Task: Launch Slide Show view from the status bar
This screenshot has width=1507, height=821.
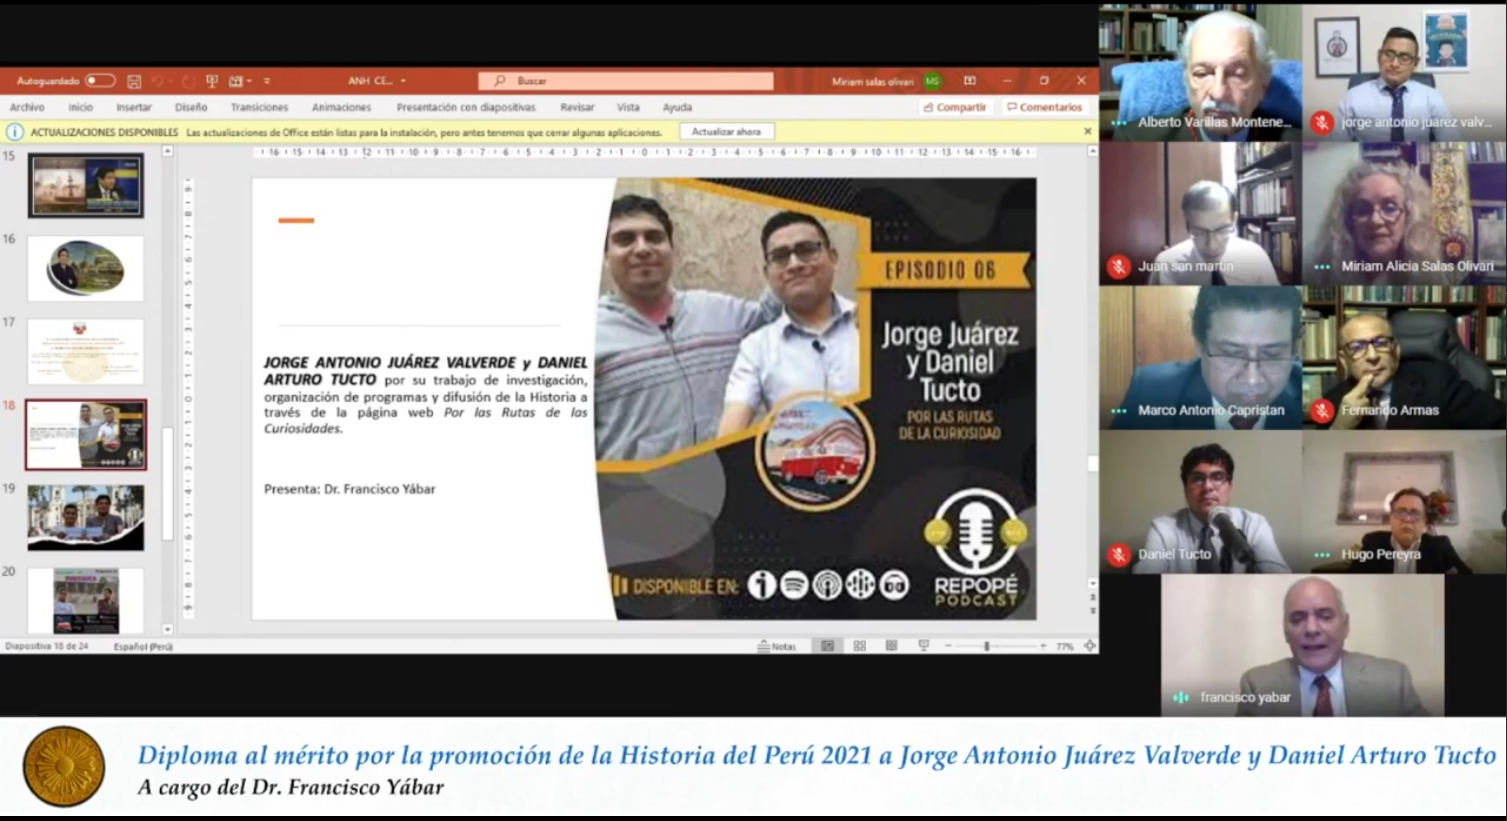Action: point(923,646)
